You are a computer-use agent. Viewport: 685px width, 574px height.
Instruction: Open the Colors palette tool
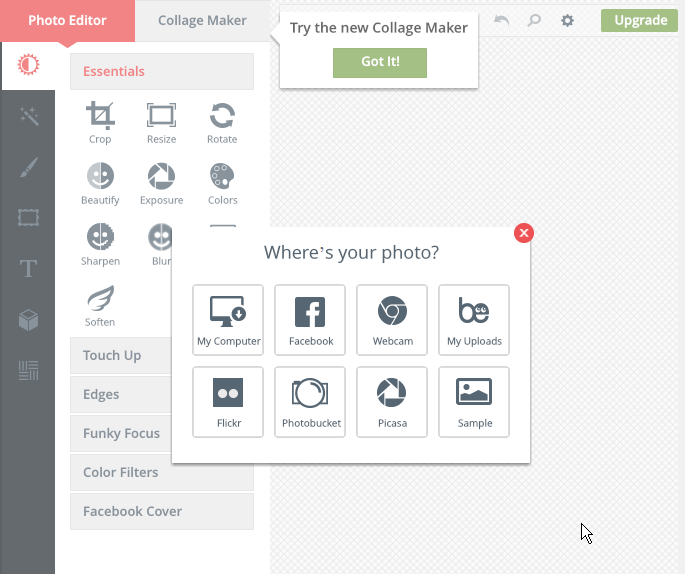pyautogui.click(x=222, y=183)
